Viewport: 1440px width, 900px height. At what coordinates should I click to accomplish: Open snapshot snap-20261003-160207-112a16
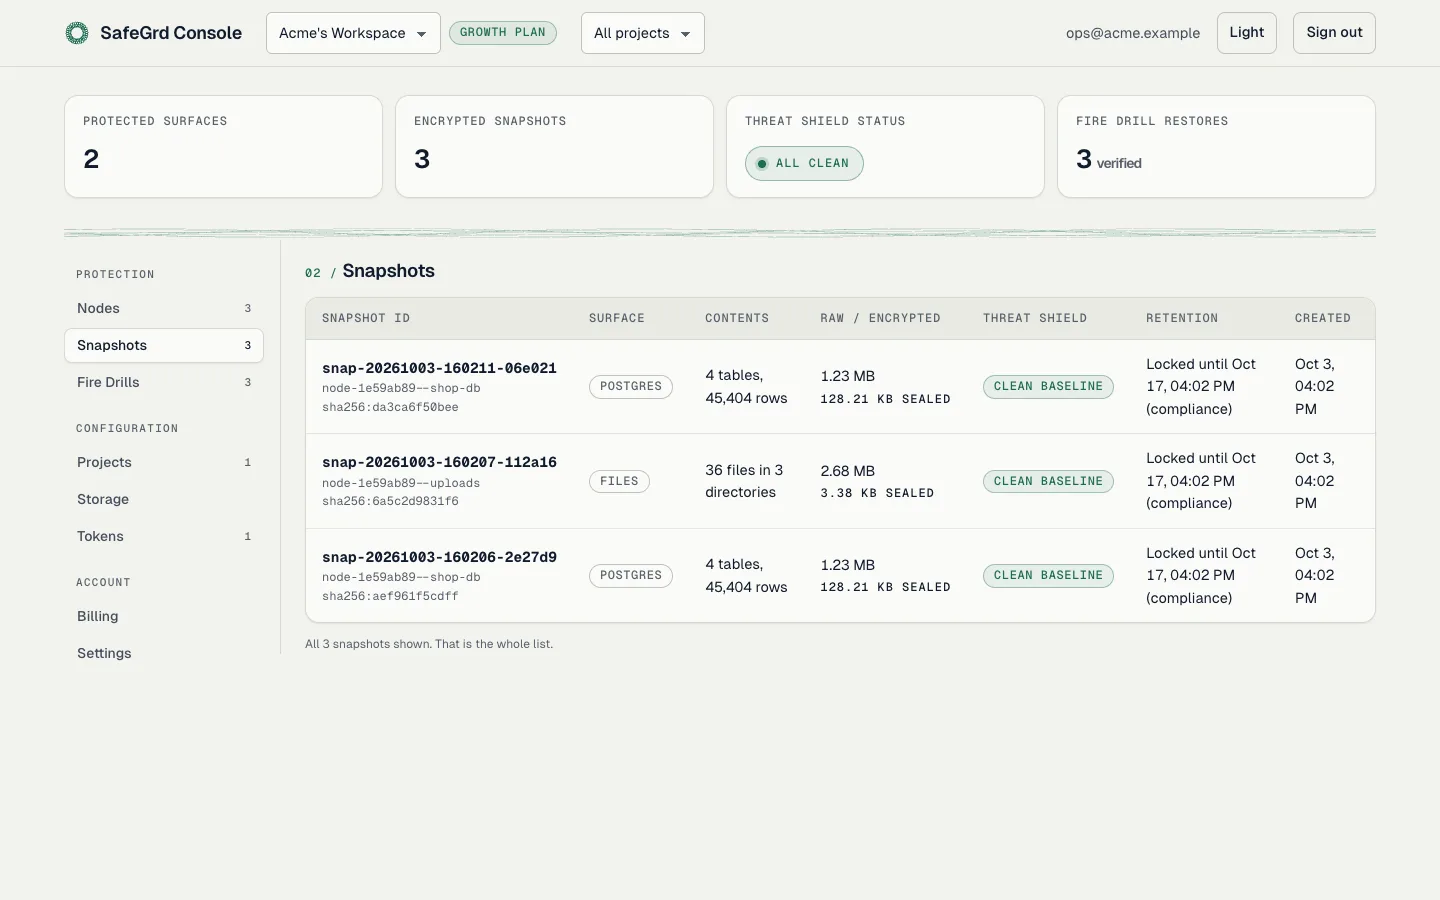point(439,462)
